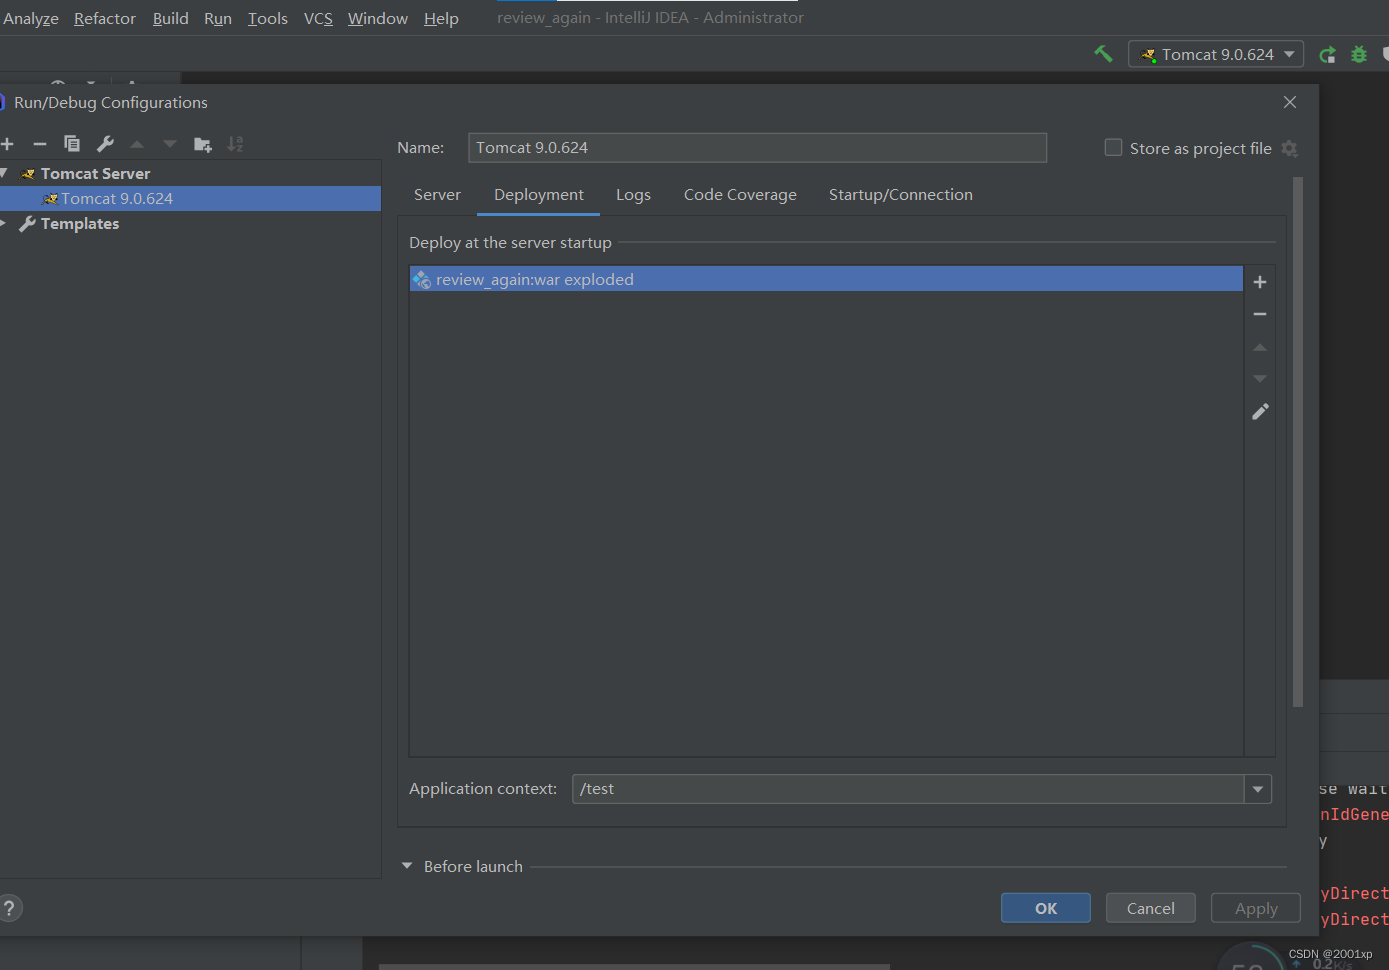This screenshot has width=1389, height=970.
Task: Build project with the green hammer icon
Action: [1103, 54]
